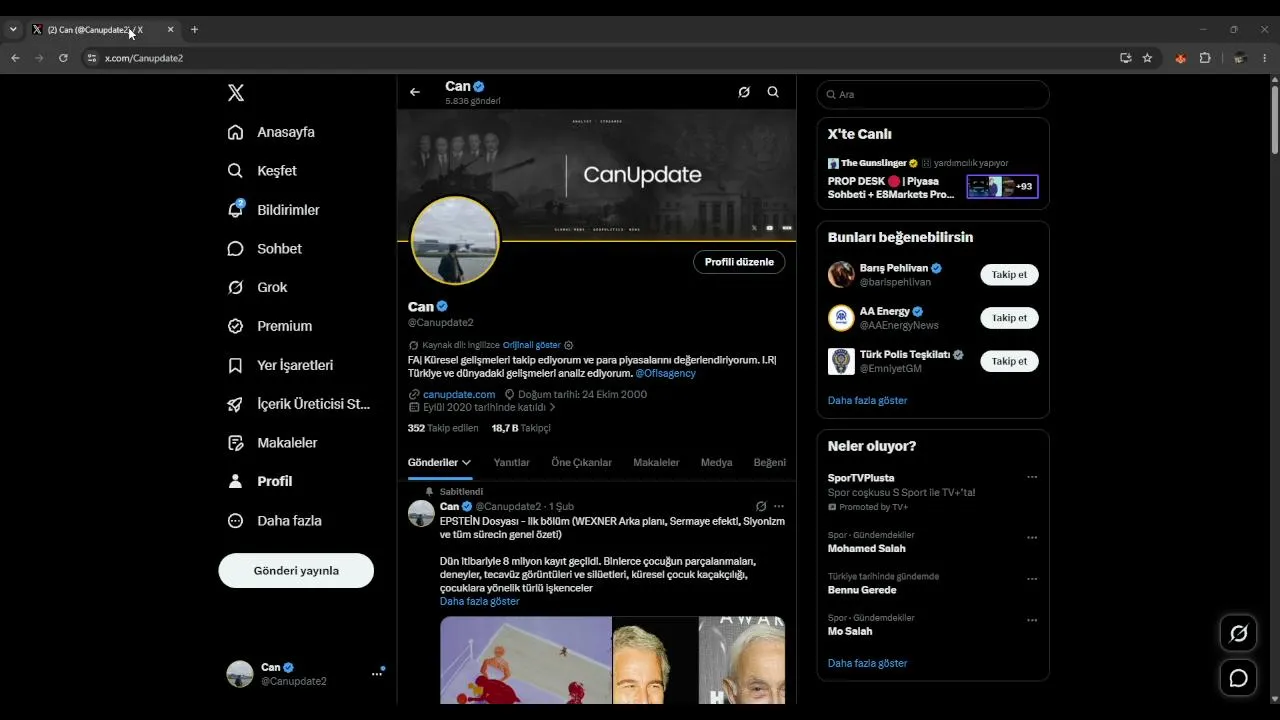Open more options for the SporTVPlusta trend
This screenshot has height=720, width=1280.
1032,478
